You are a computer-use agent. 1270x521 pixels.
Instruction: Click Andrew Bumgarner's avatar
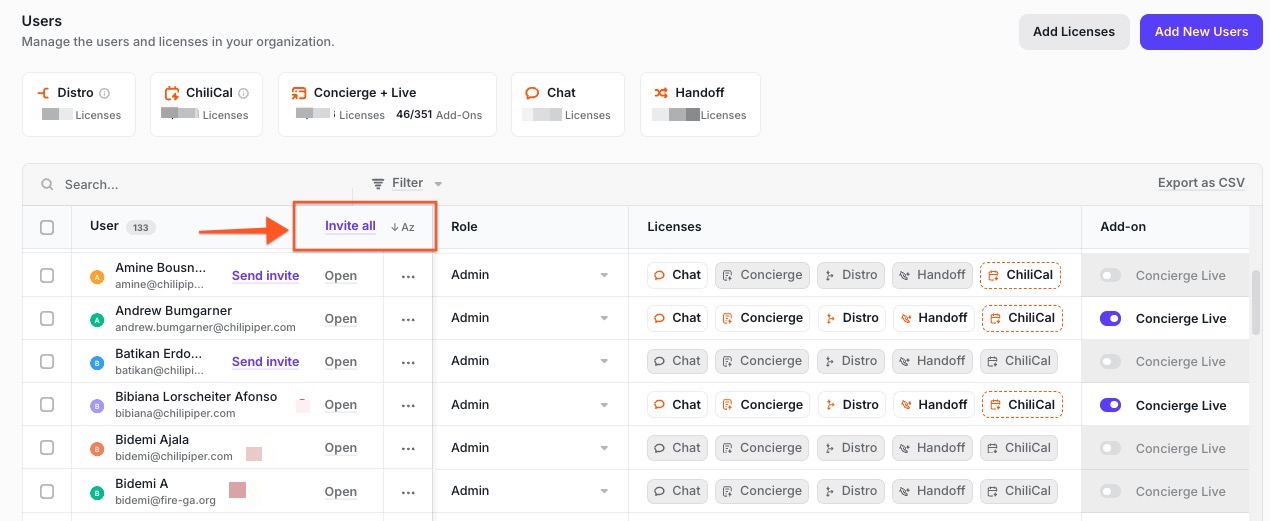click(97, 320)
